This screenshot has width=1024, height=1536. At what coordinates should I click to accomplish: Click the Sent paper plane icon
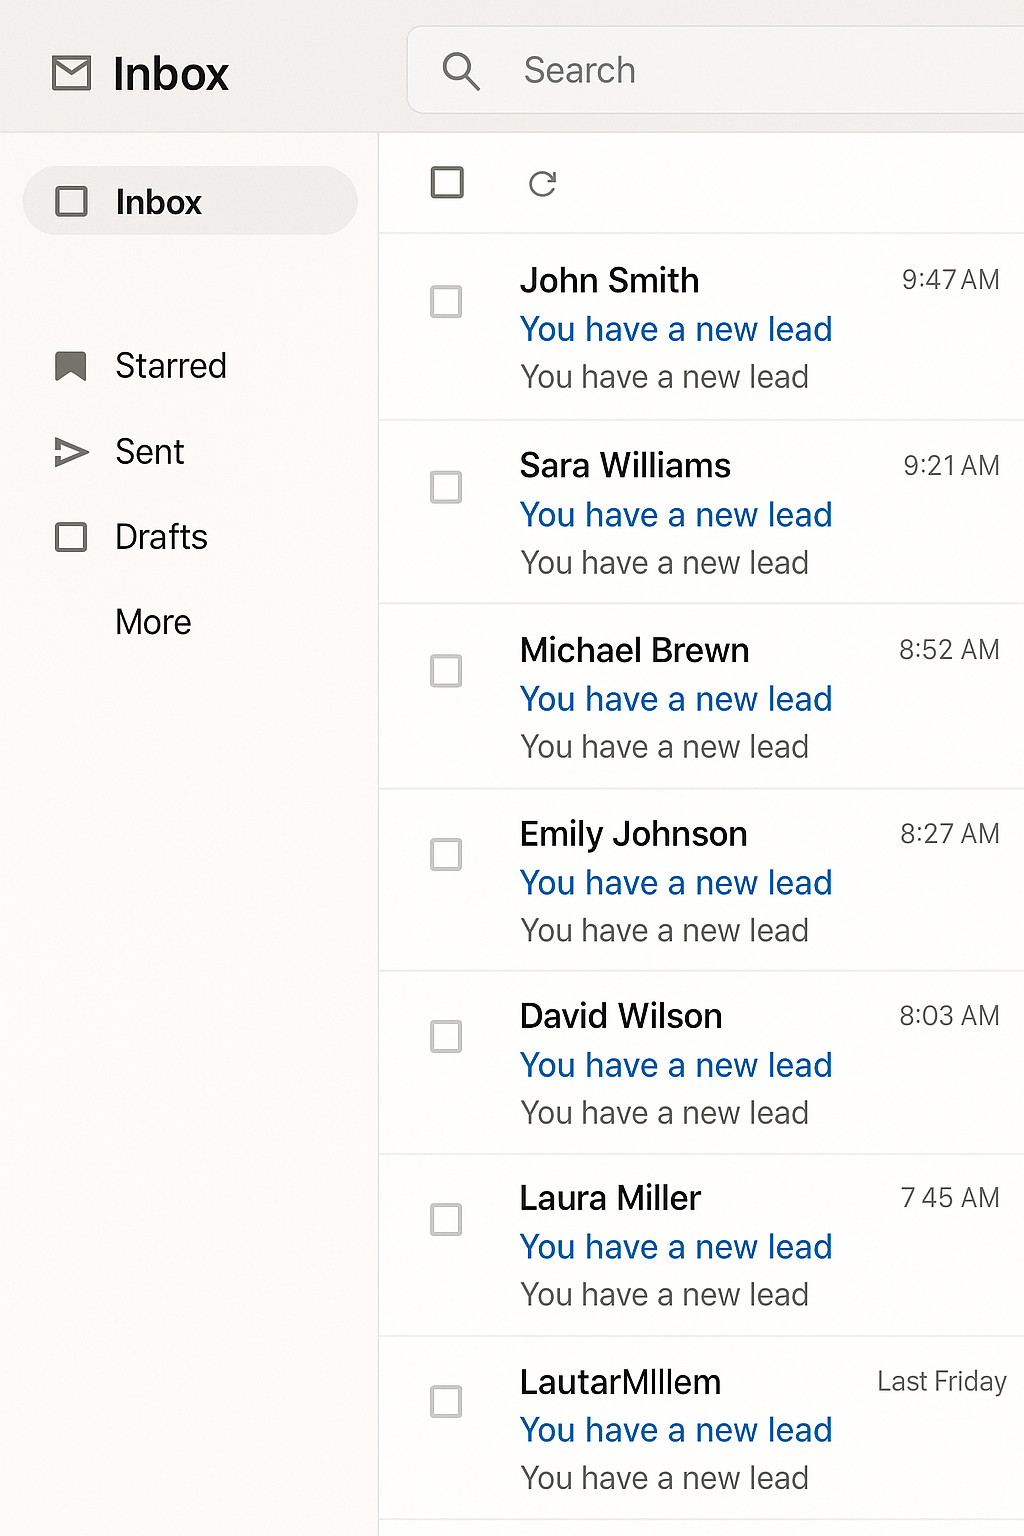tap(70, 452)
